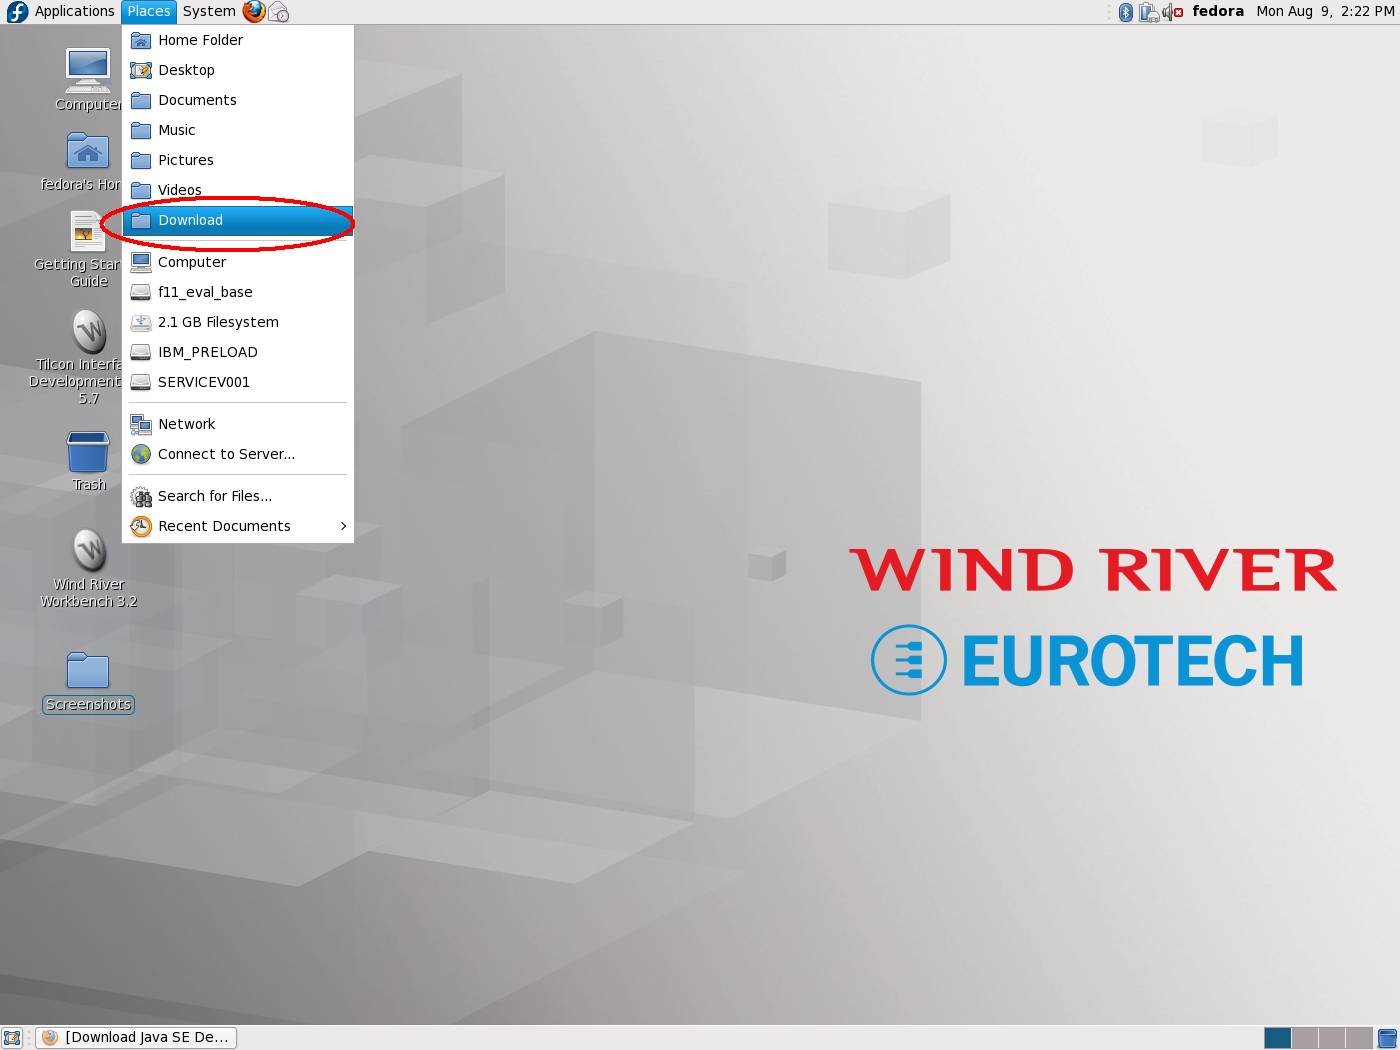Select Network in the Places menu
Image resolution: width=1400 pixels, height=1050 pixels.
tap(238, 424)
